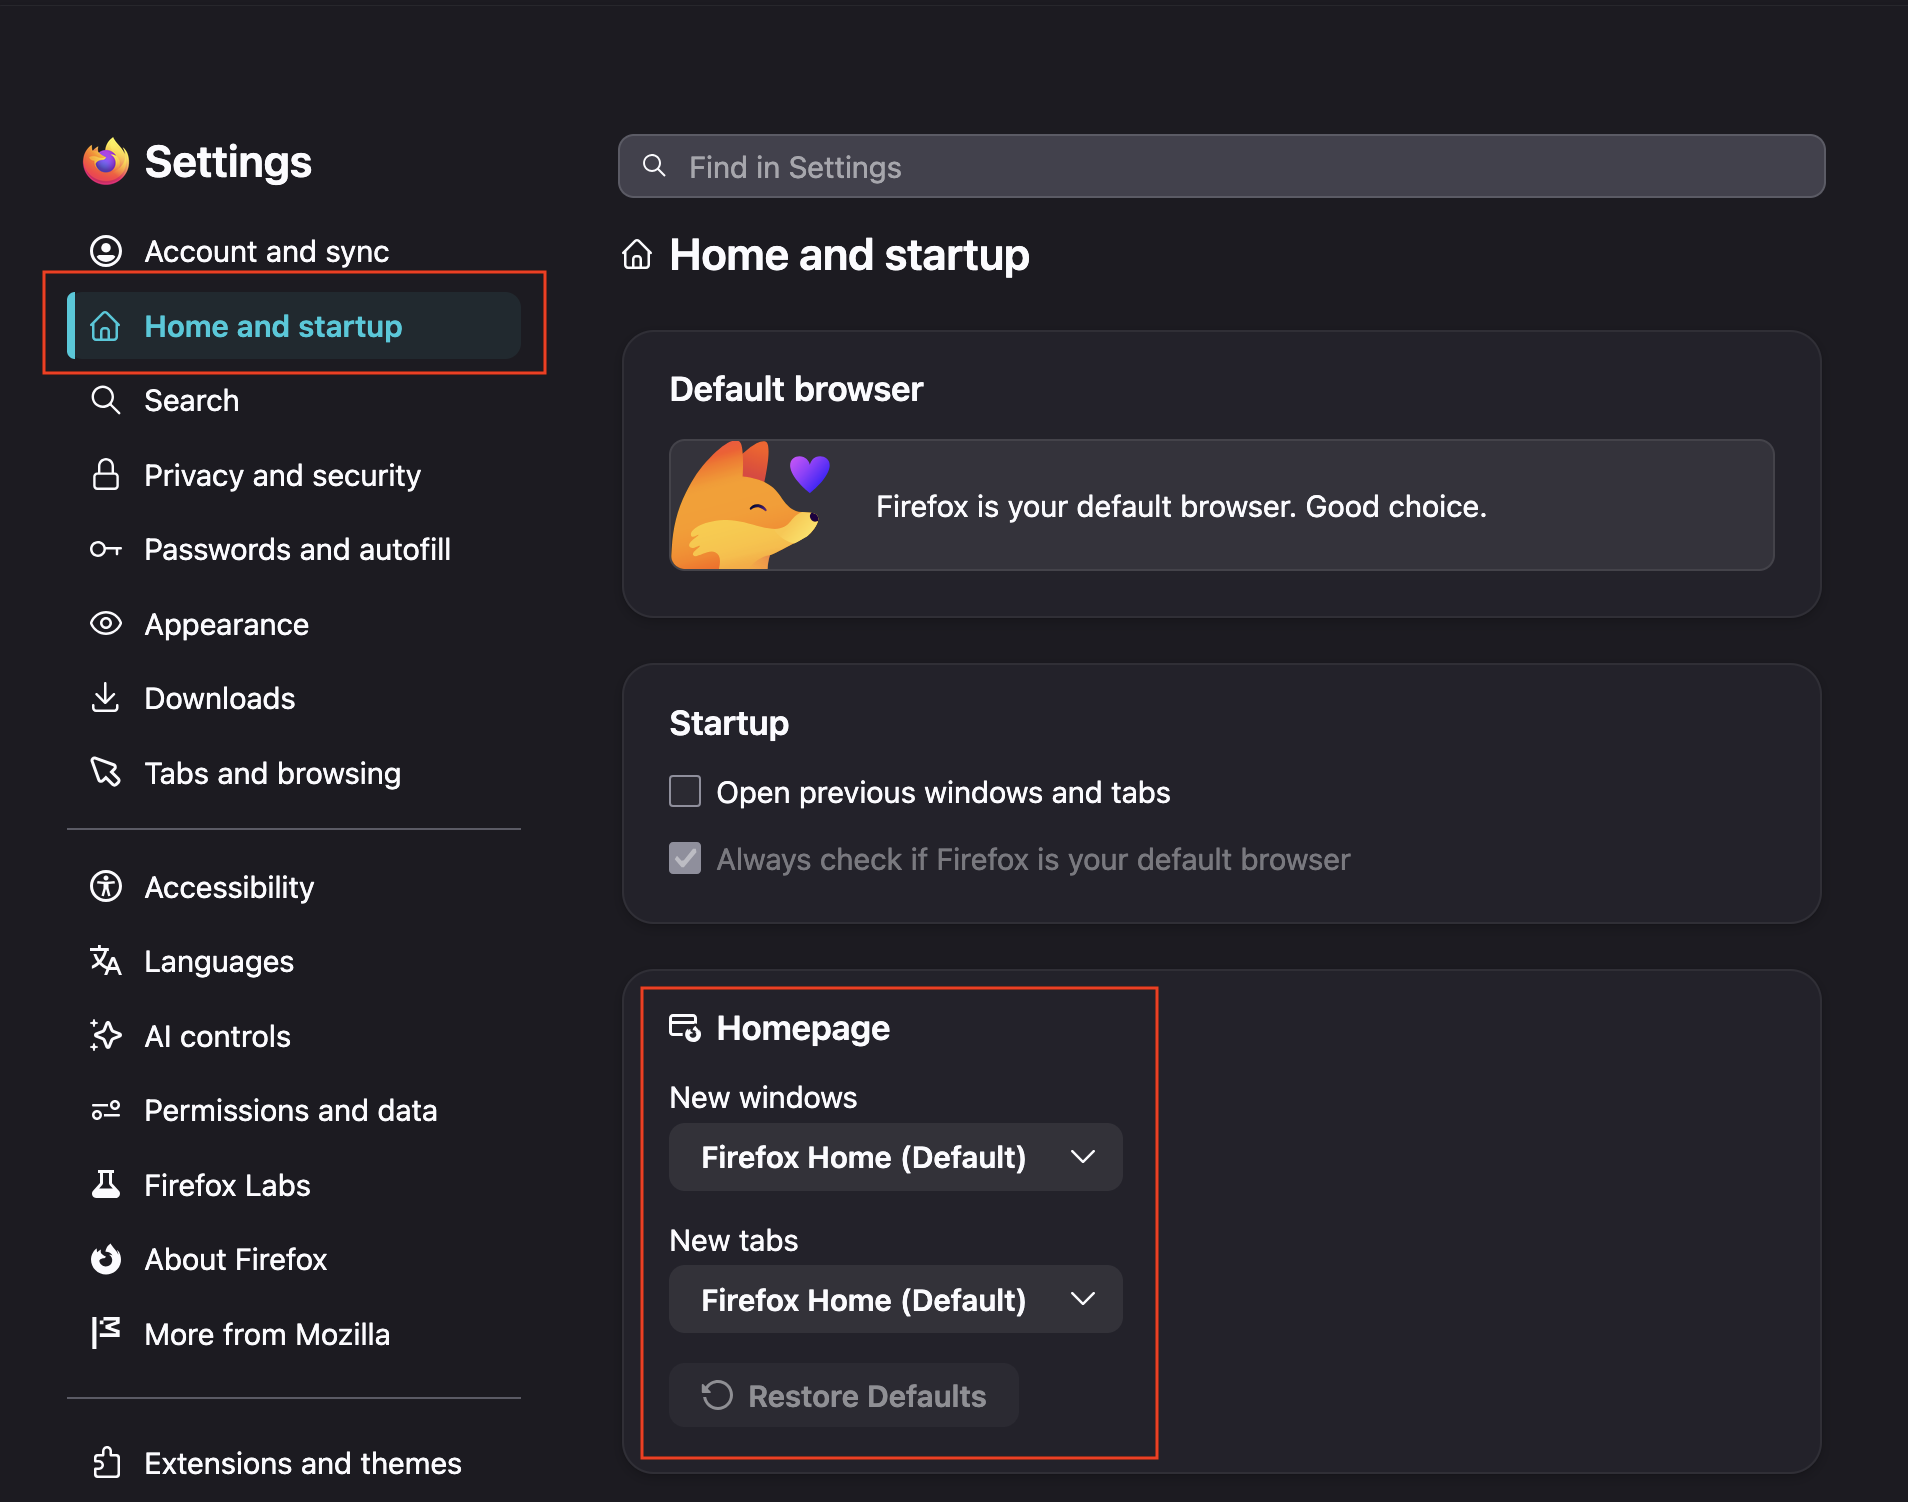The height and width of the screenshot is (1502, 1908).
Task: Open the New windows homepage dropdown
Action: [896, 1157]
